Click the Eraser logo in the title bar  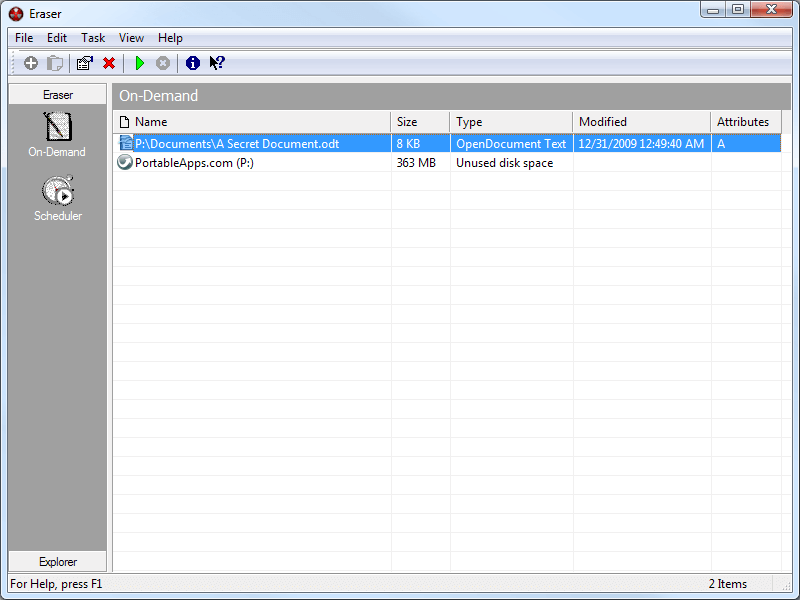pyautogui.click(x=13, y=13)
